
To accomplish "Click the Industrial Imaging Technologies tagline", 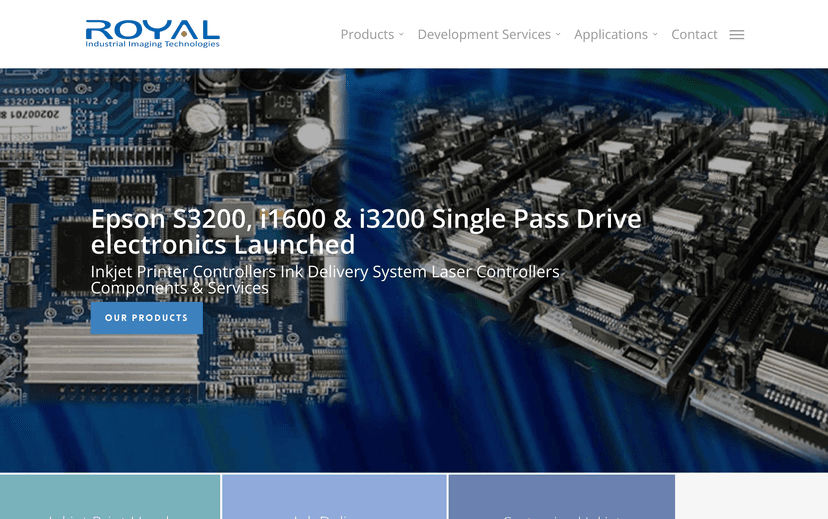I will [x=152, y=45].
